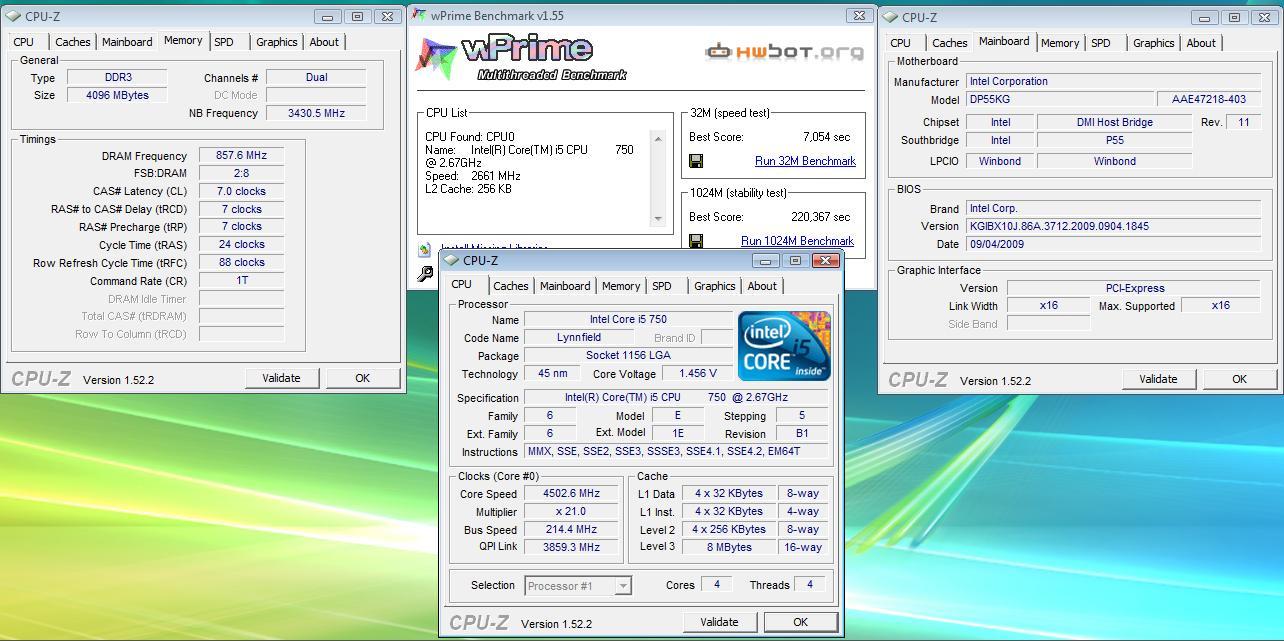This screenshot has height=641, width=1284.
Task: Click the Multiplier value x 21.0
Action: coord(572,512)
